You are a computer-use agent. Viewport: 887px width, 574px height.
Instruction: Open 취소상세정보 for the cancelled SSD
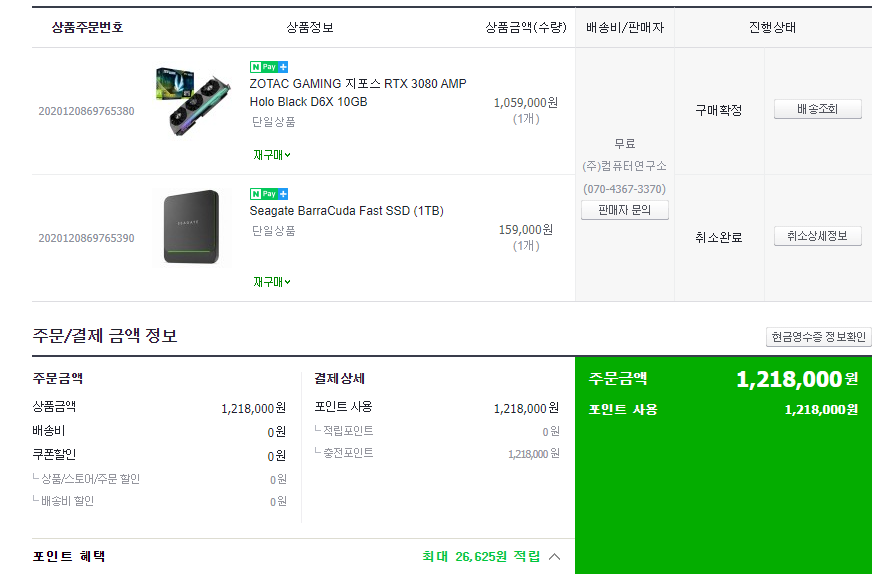click(817, 236)
